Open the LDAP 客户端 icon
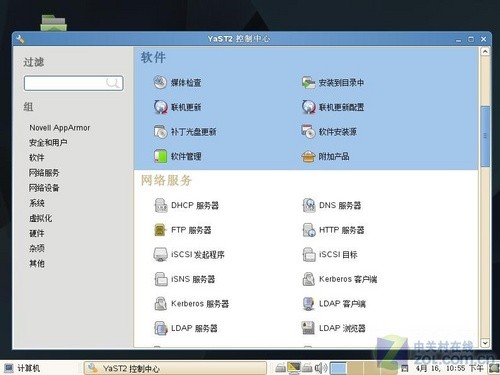500x375 pixels. coord(309,304)
